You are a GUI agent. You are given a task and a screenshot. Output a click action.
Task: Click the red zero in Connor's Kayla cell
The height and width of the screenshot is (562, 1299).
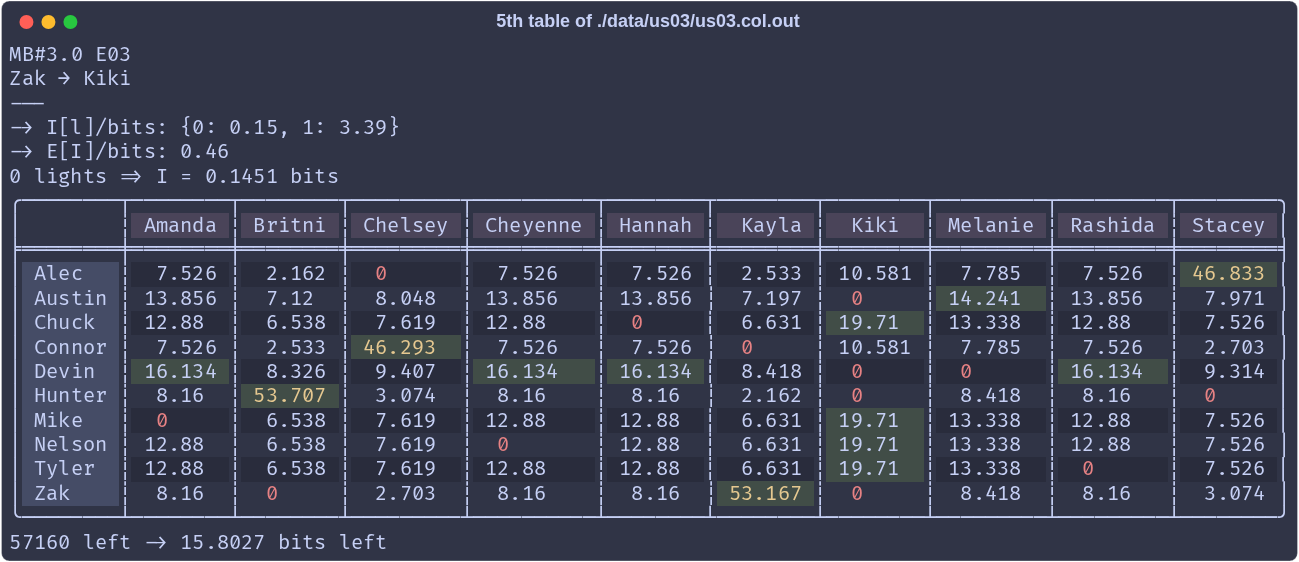pyautogui.click(x=747, y=347)
